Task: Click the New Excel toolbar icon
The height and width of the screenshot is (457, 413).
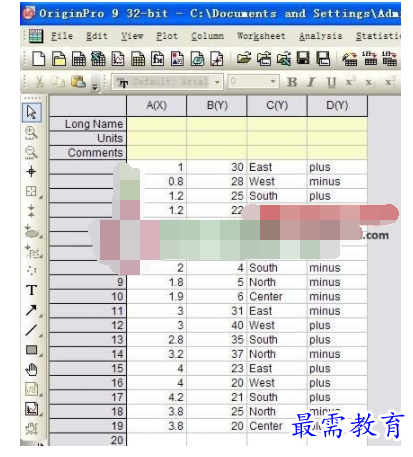Action: click(98, 59)
